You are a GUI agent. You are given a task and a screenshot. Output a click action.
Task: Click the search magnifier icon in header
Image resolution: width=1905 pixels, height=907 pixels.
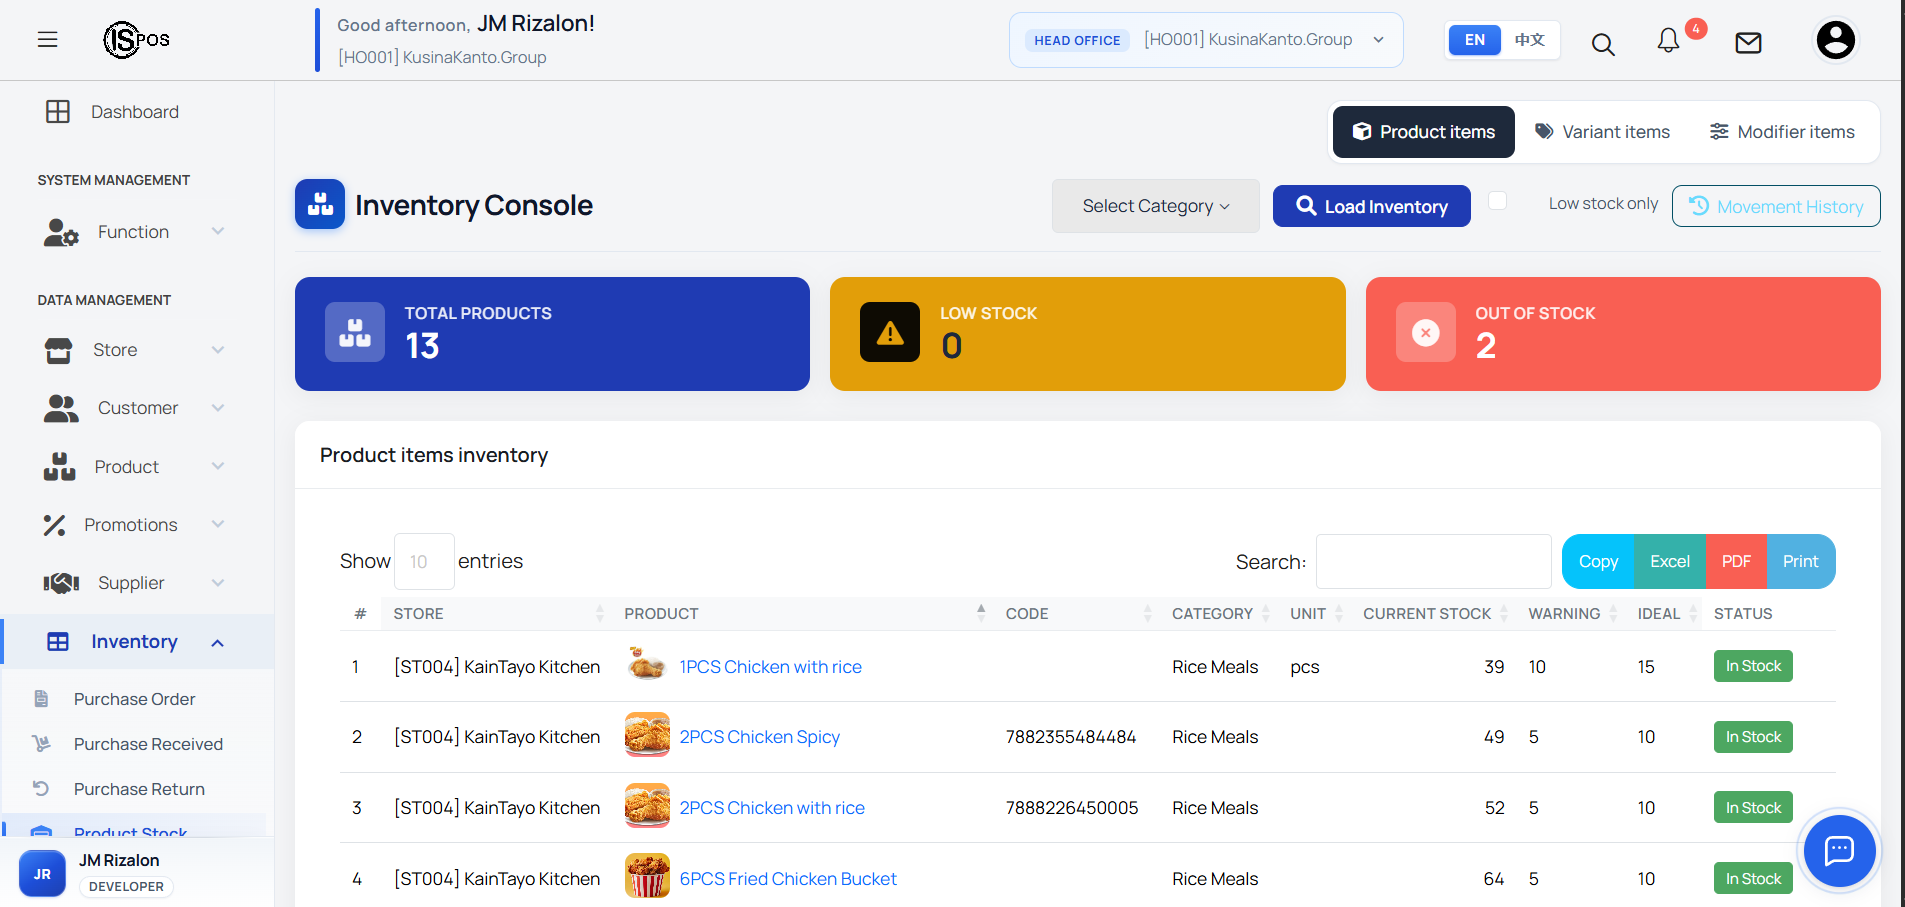(x=1603, y=44)
